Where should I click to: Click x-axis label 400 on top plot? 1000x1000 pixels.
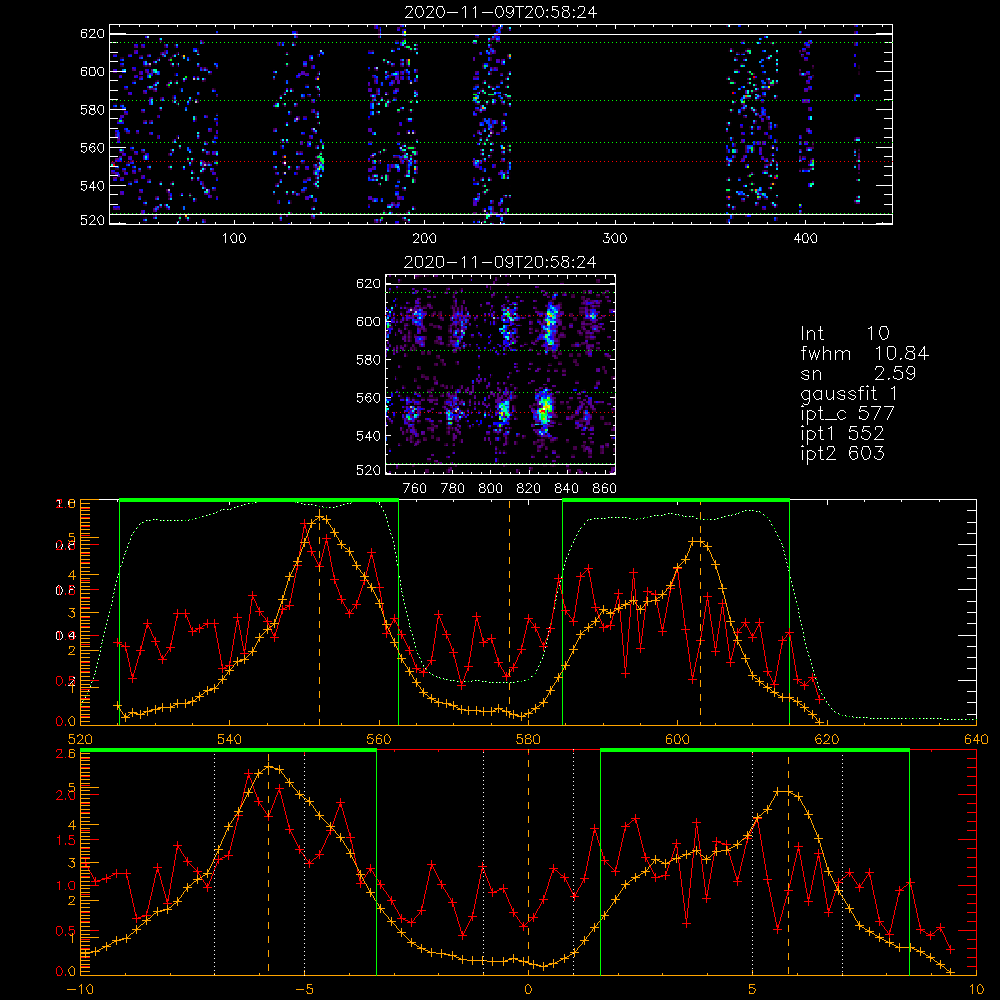(805, 239)
